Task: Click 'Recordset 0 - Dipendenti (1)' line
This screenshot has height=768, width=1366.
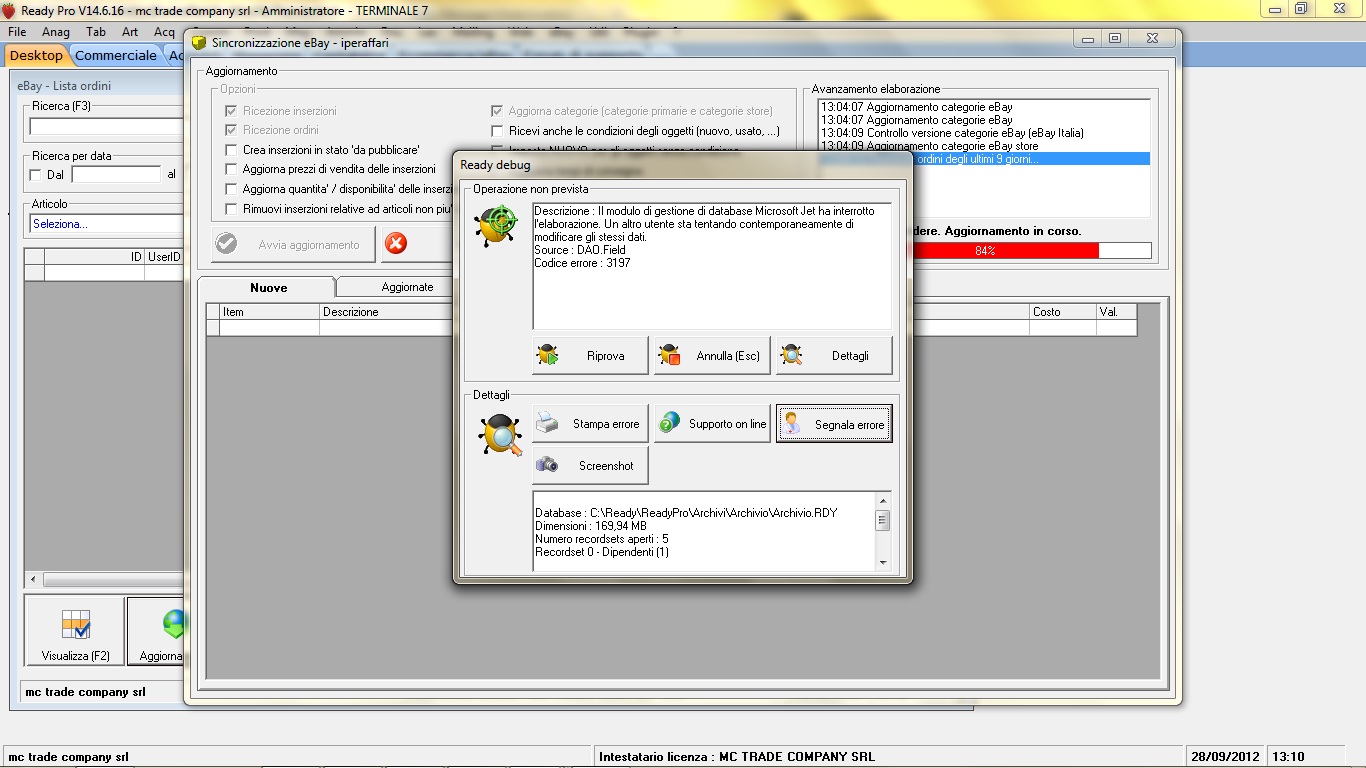Action: coord(602,552)
